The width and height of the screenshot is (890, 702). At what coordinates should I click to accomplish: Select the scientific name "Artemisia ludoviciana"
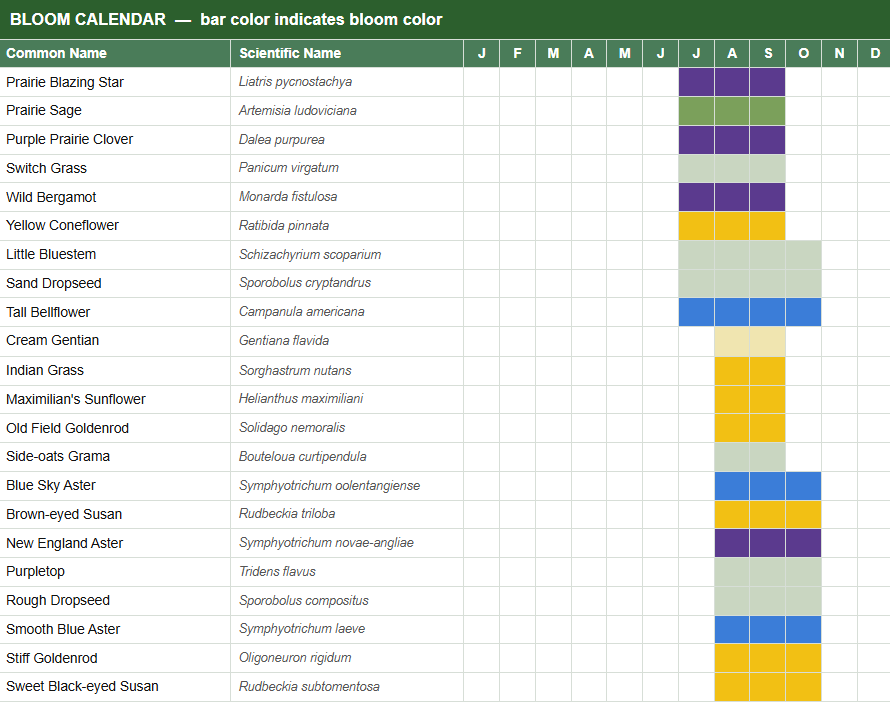click(297, 111)
